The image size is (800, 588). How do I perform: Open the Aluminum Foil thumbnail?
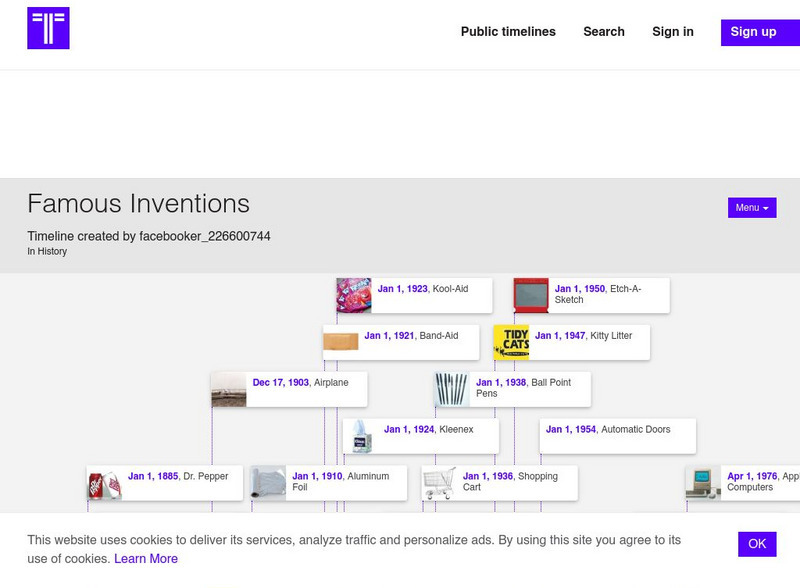point(269,484)
